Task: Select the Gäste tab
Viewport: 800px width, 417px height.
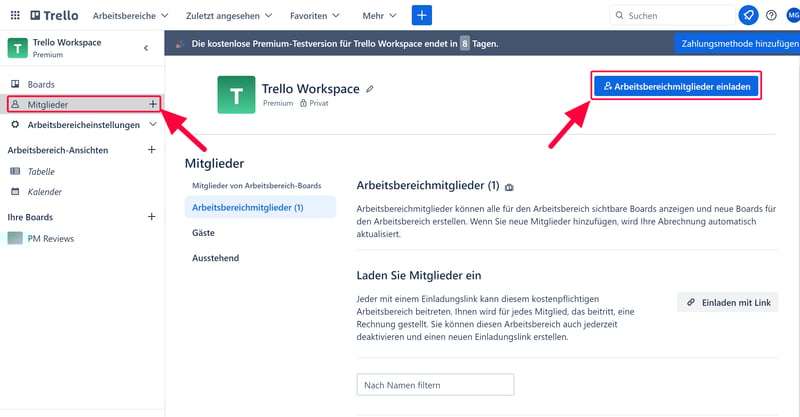Action: [204, 233]
